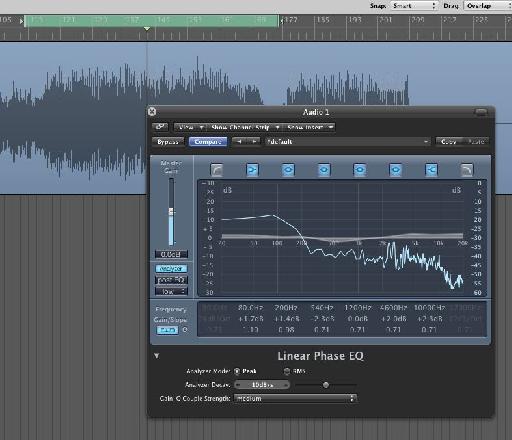Click the 10000Hz frequency value

[x=429, y=308]
